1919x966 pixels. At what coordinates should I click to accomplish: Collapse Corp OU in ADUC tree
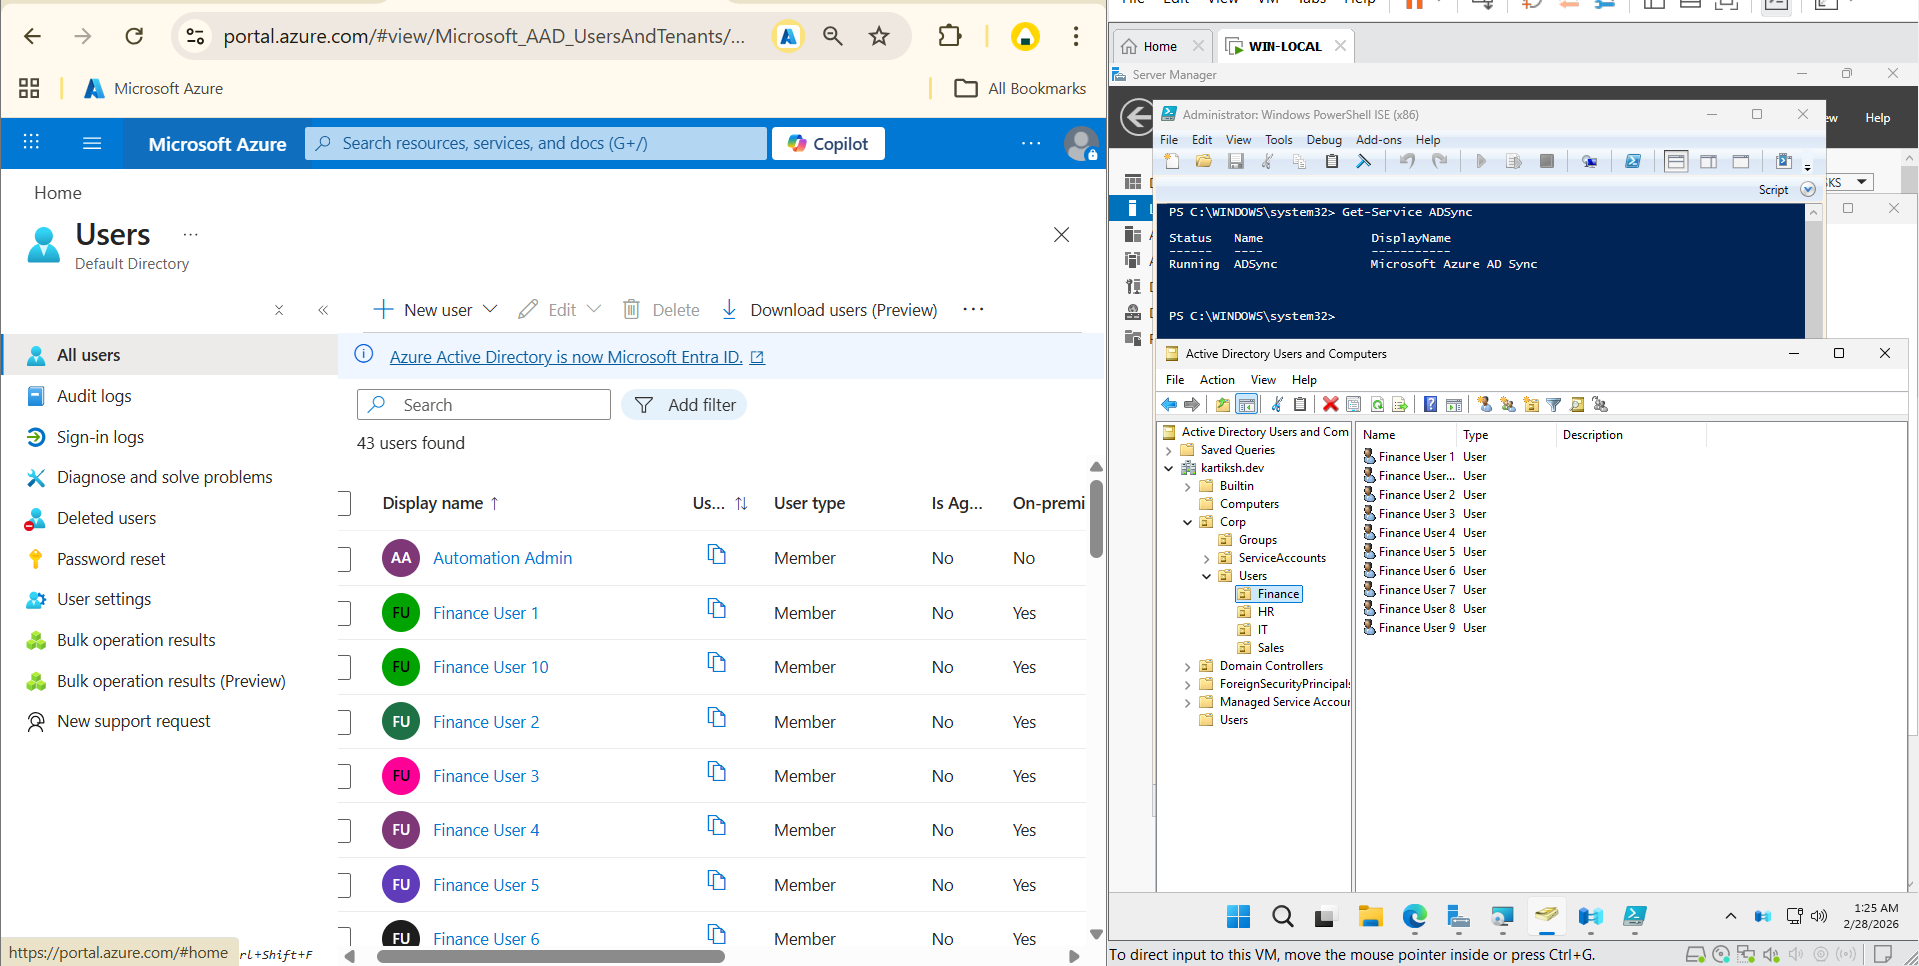coord(1187,522)
